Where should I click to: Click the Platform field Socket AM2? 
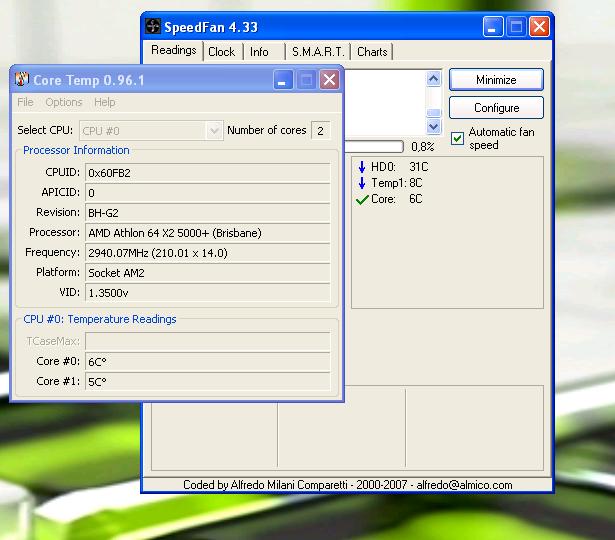pyautogui.click(x=207, y=273)
